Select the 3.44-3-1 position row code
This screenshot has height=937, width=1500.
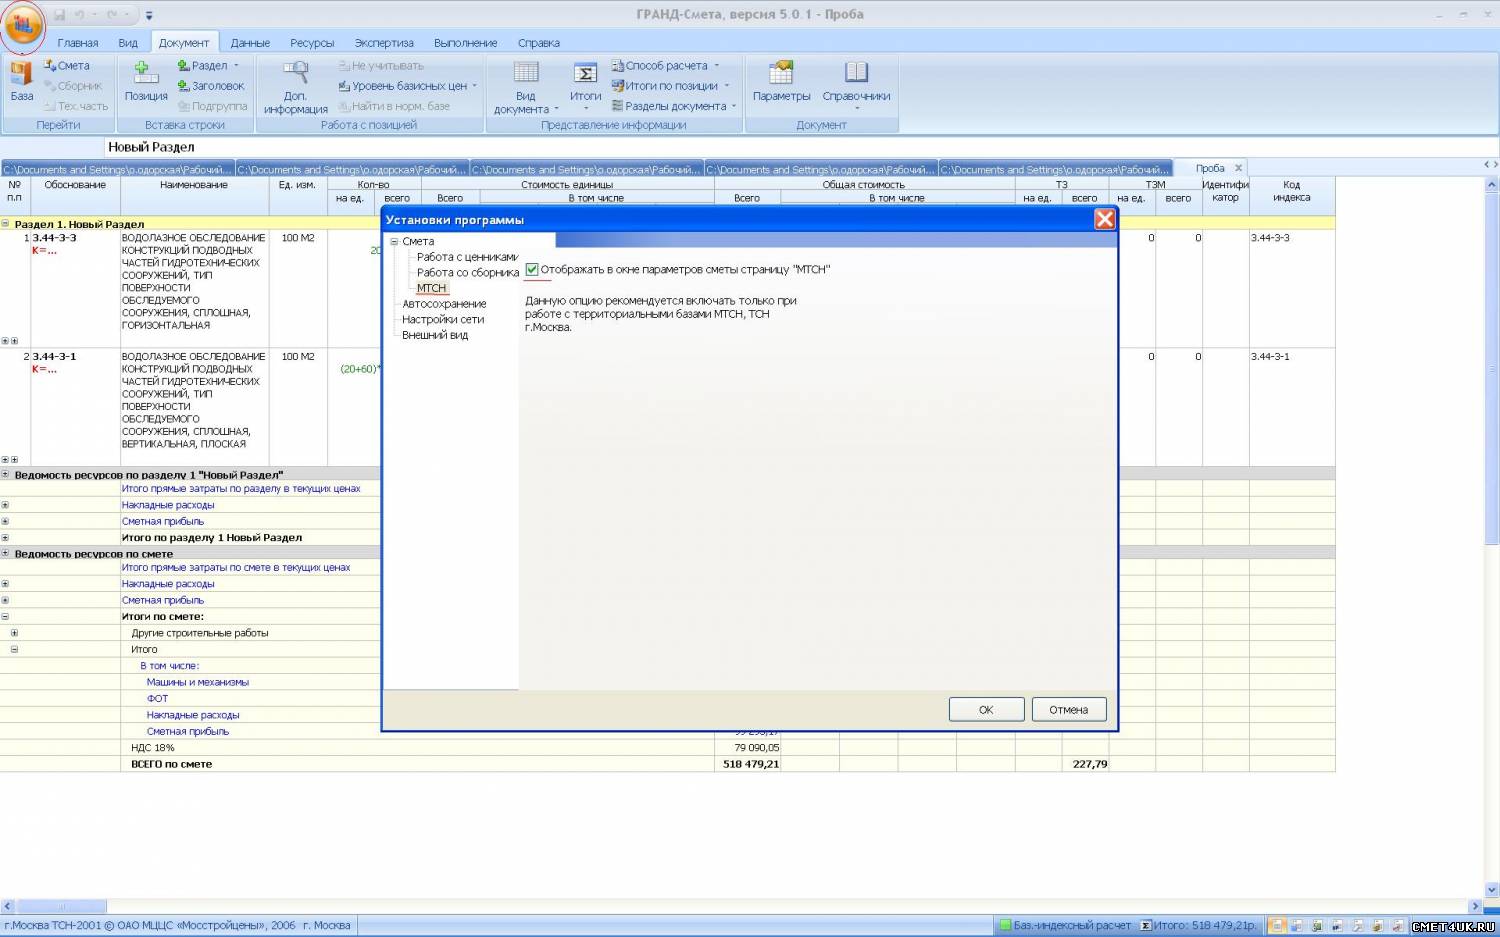click(54, 356)
